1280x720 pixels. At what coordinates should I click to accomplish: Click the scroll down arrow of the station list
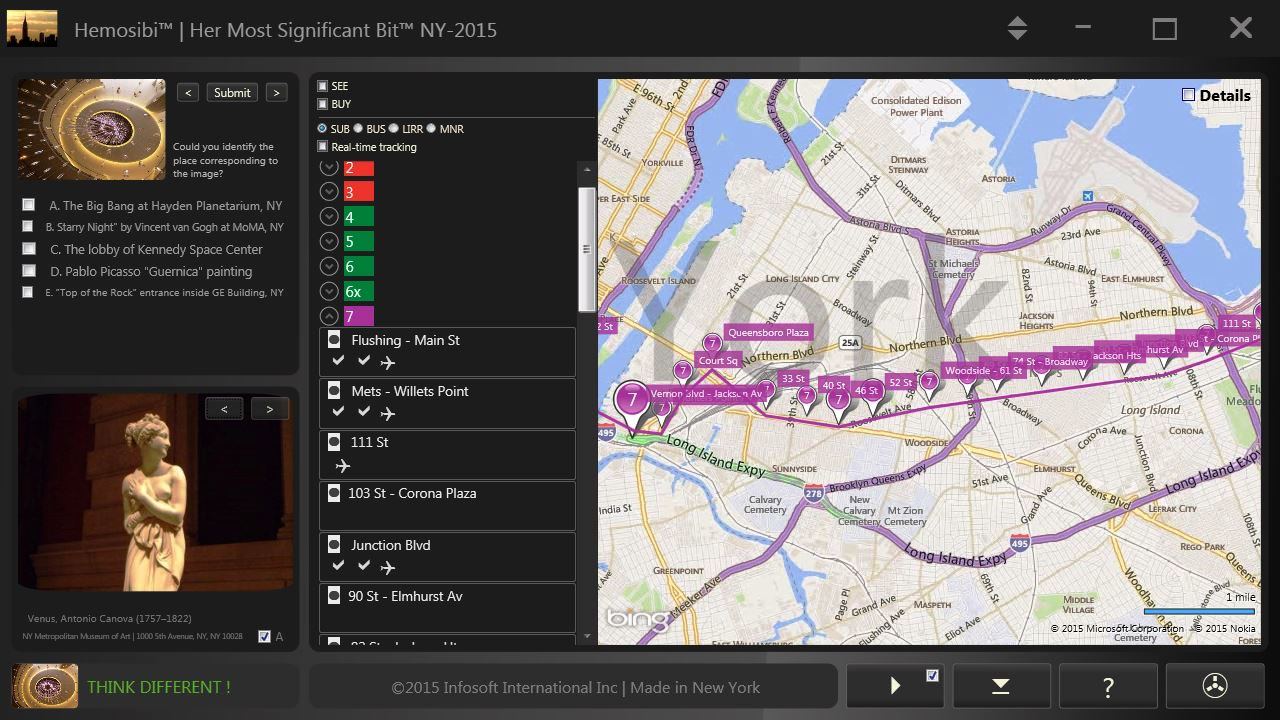pos(587,636)
